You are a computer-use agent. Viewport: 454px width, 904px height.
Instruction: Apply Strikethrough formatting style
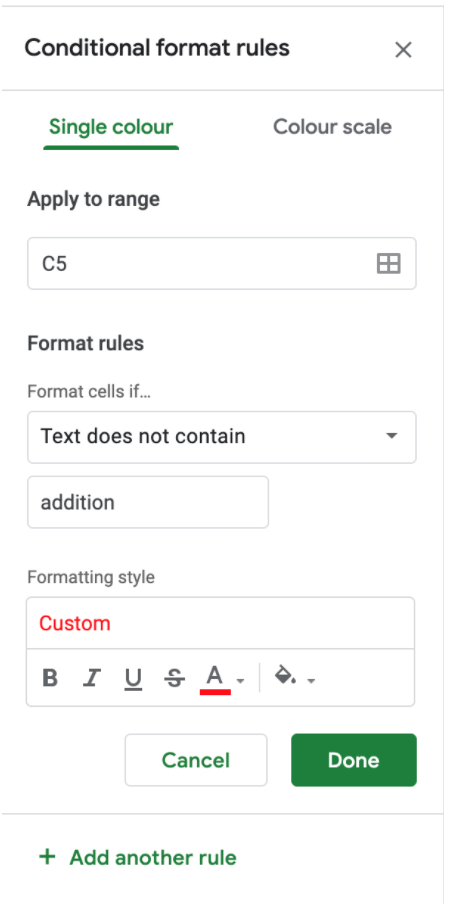point(174,679)
